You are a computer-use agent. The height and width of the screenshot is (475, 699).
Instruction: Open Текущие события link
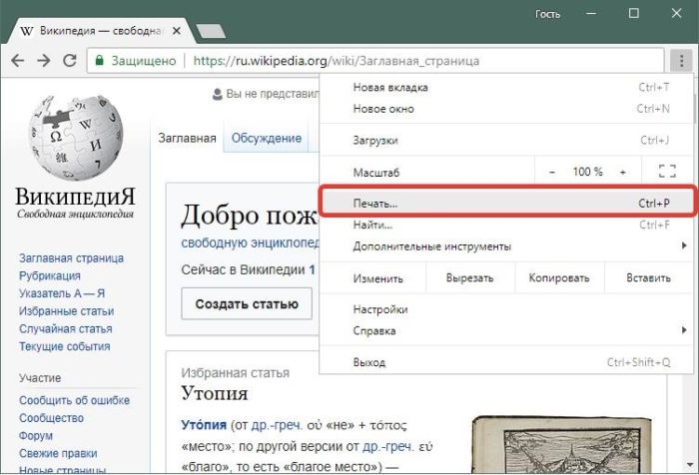(64, 346)
